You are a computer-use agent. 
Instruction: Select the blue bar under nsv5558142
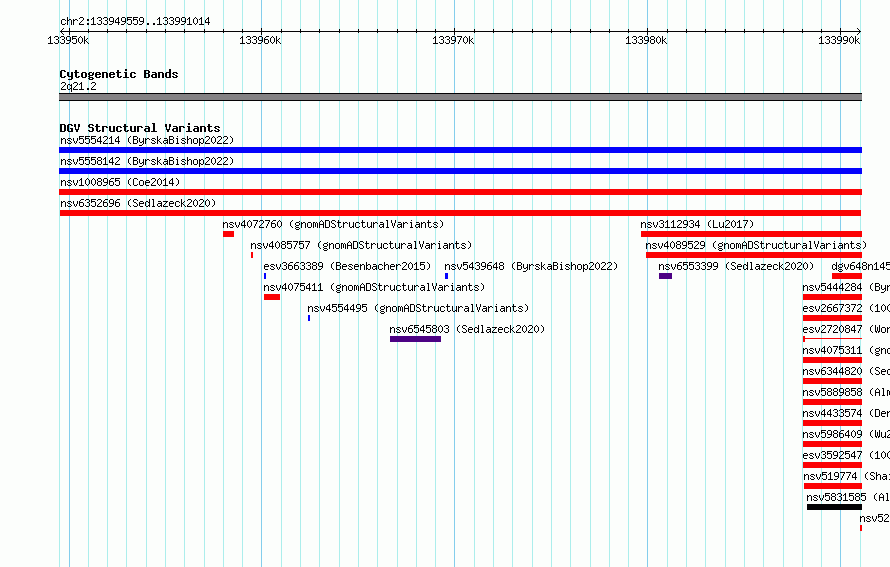460,171
